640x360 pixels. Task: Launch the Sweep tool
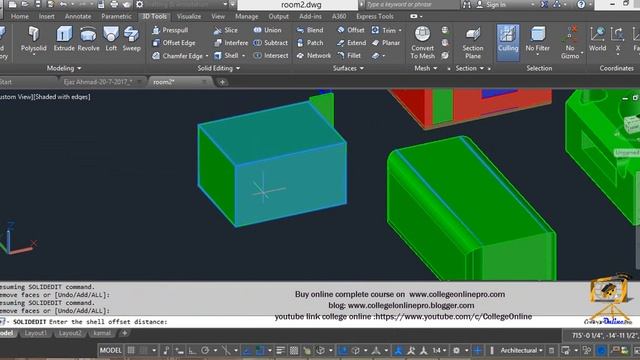(x=131, y=39)
